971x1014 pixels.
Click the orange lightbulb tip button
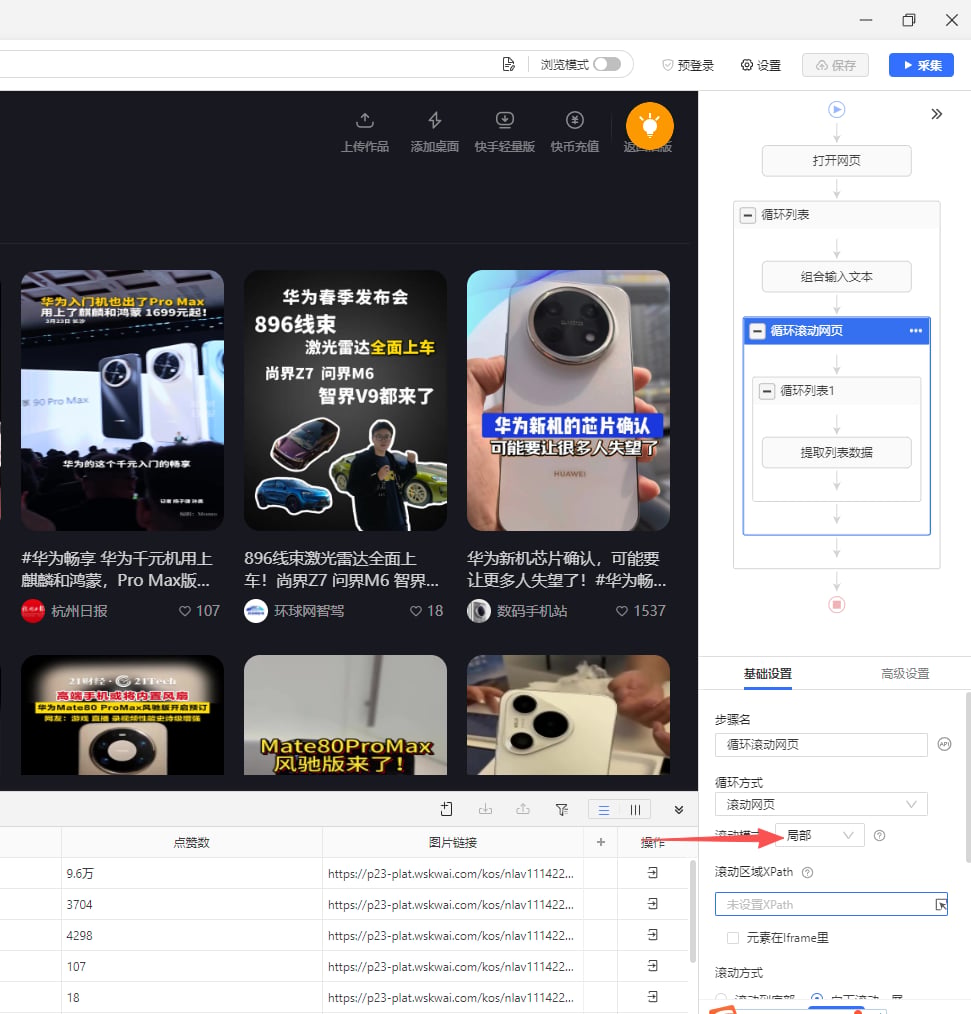coord(650,126)
